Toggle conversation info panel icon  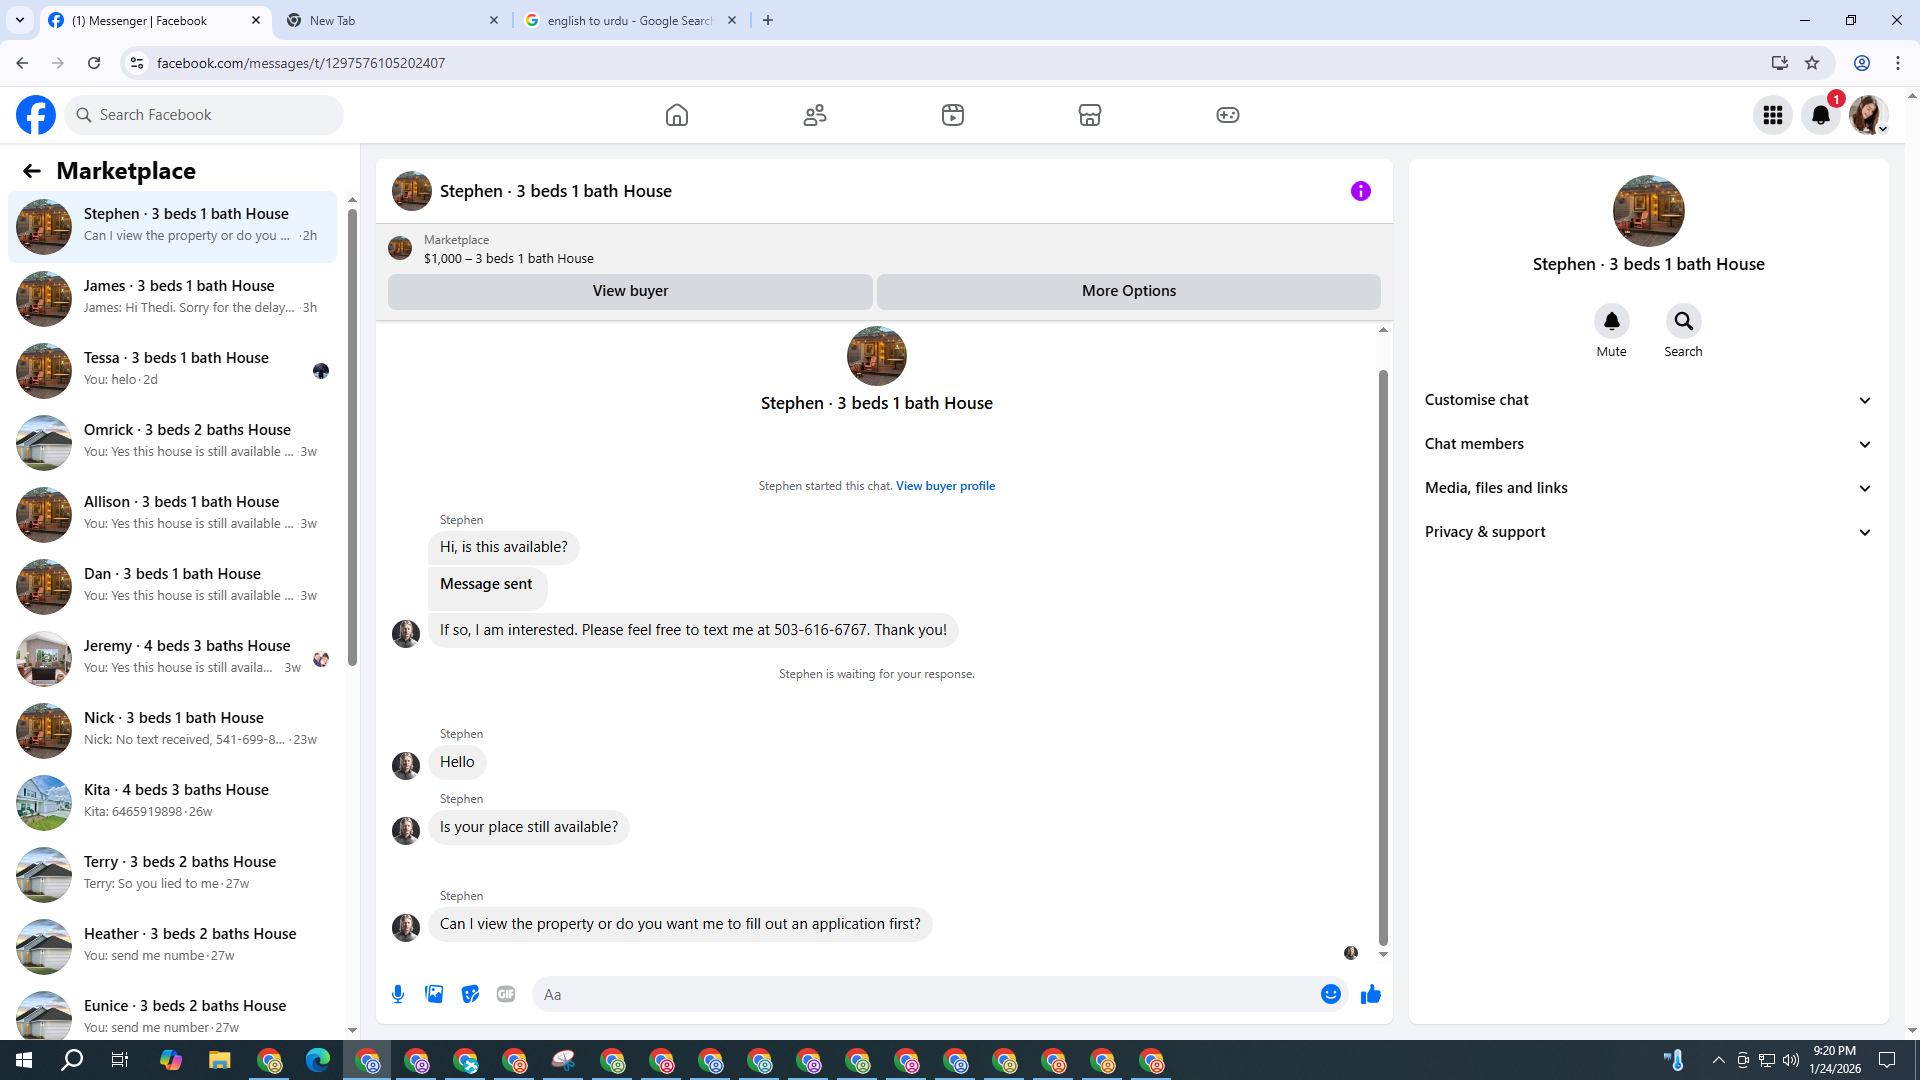[x=1360, y=191]
